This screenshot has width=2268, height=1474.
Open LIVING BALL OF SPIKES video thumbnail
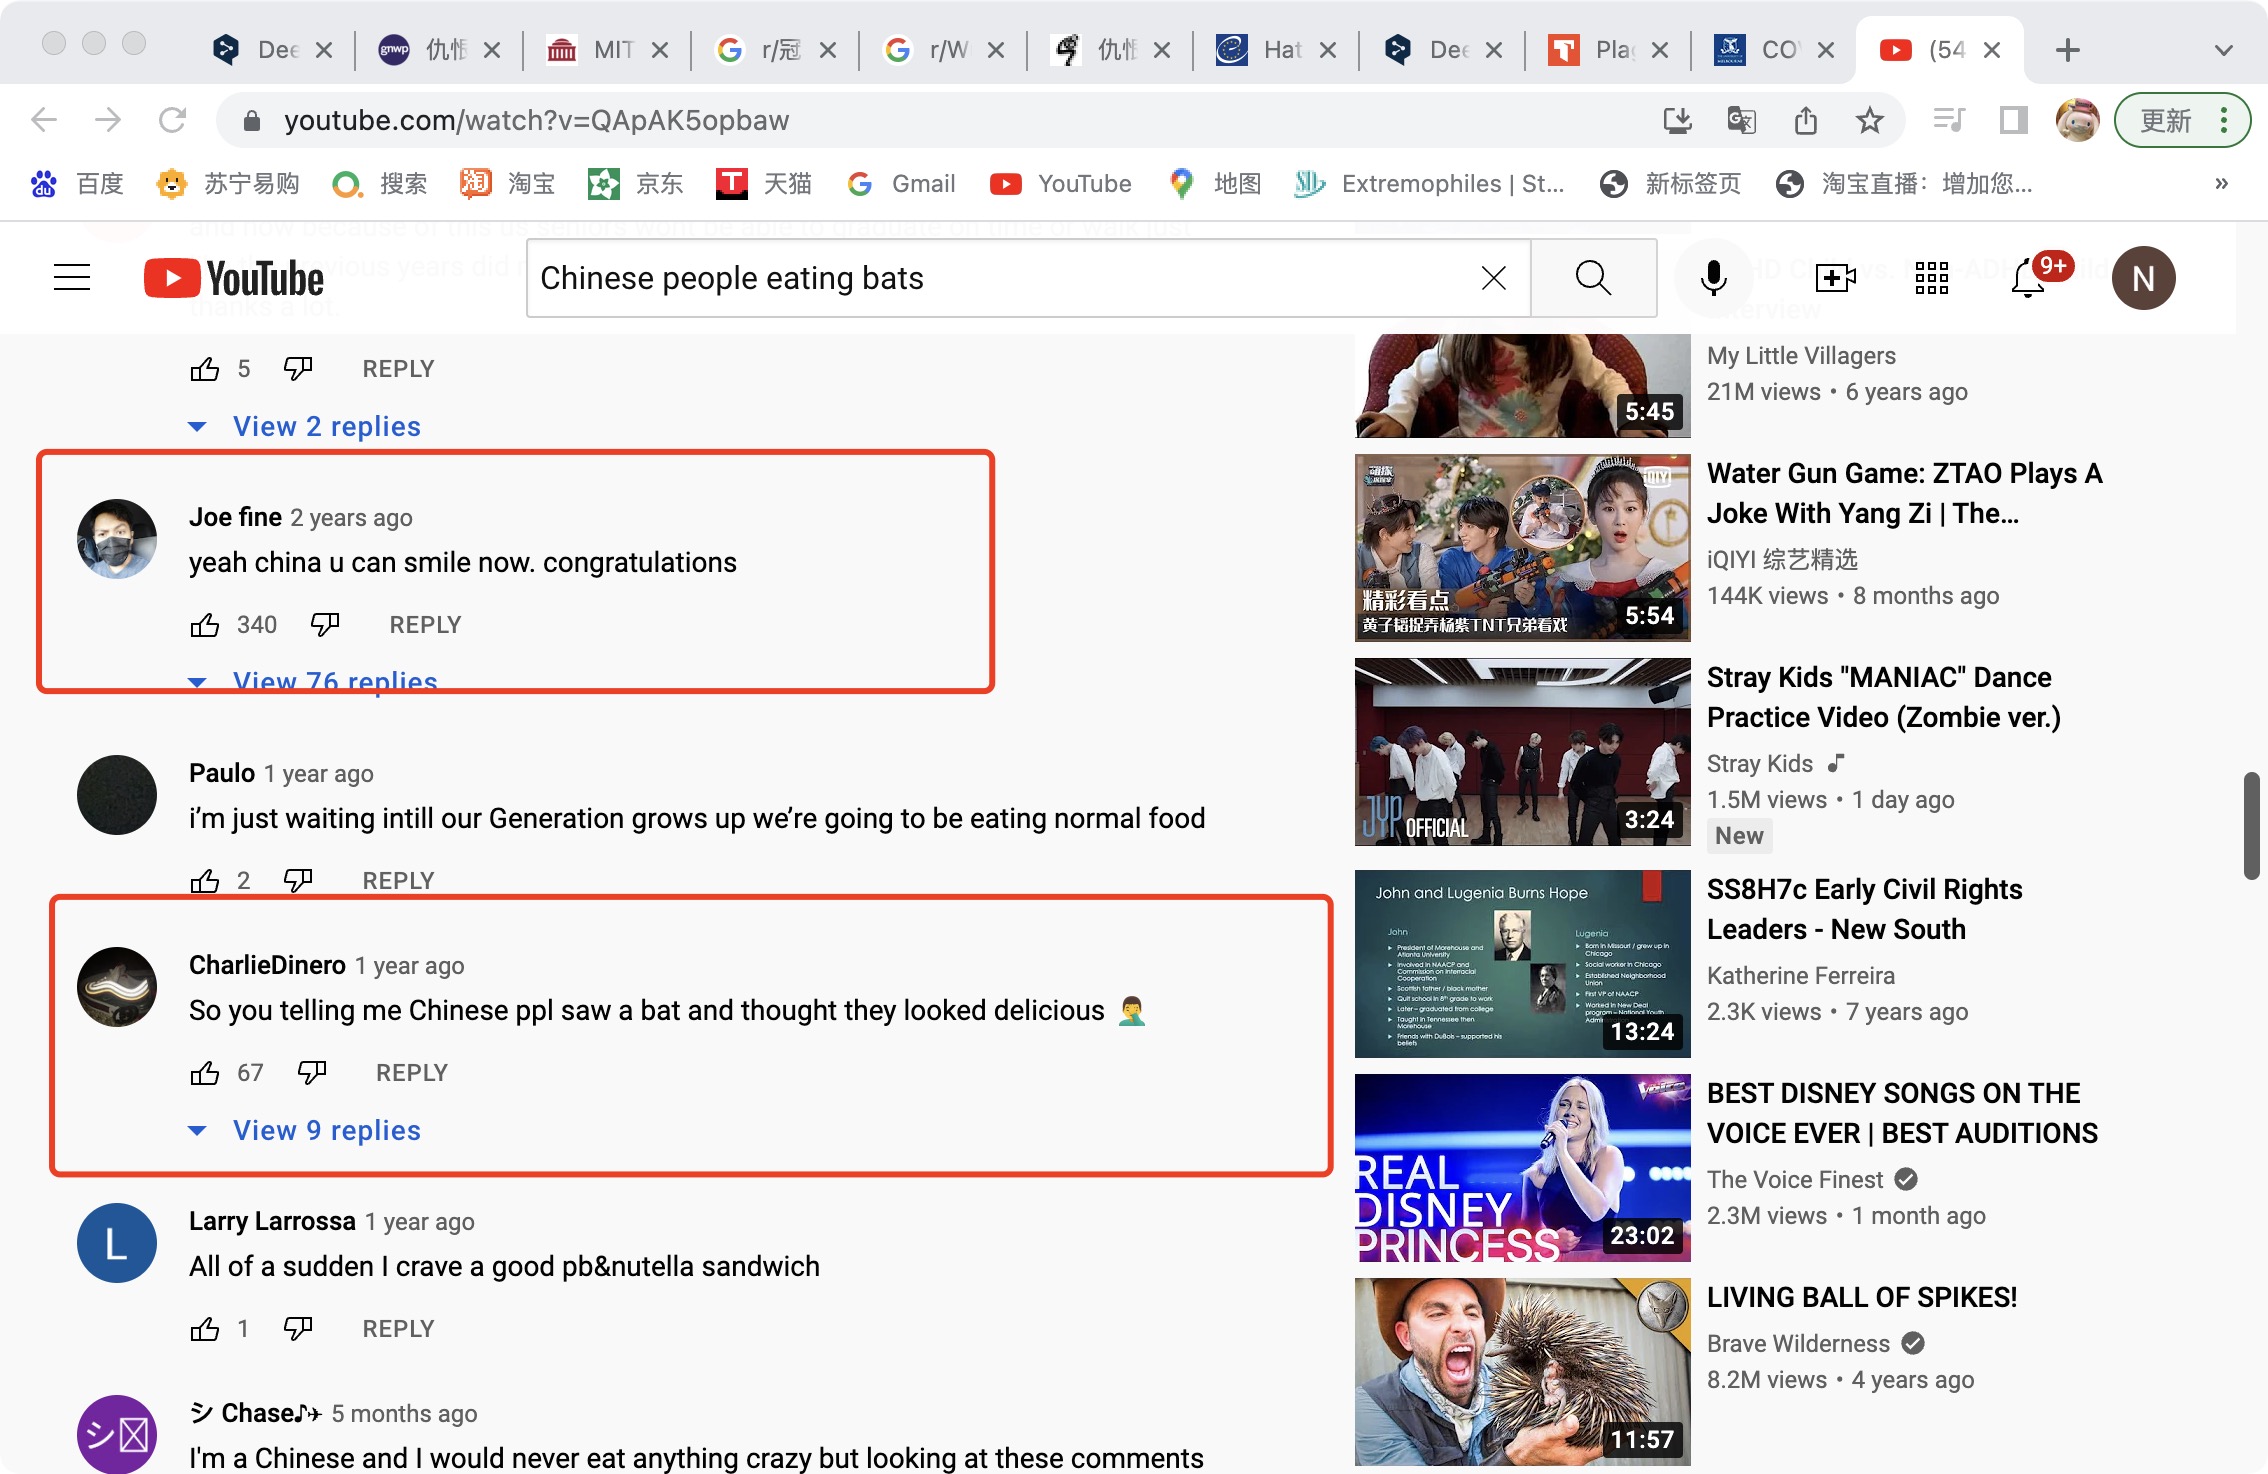1521,1371
